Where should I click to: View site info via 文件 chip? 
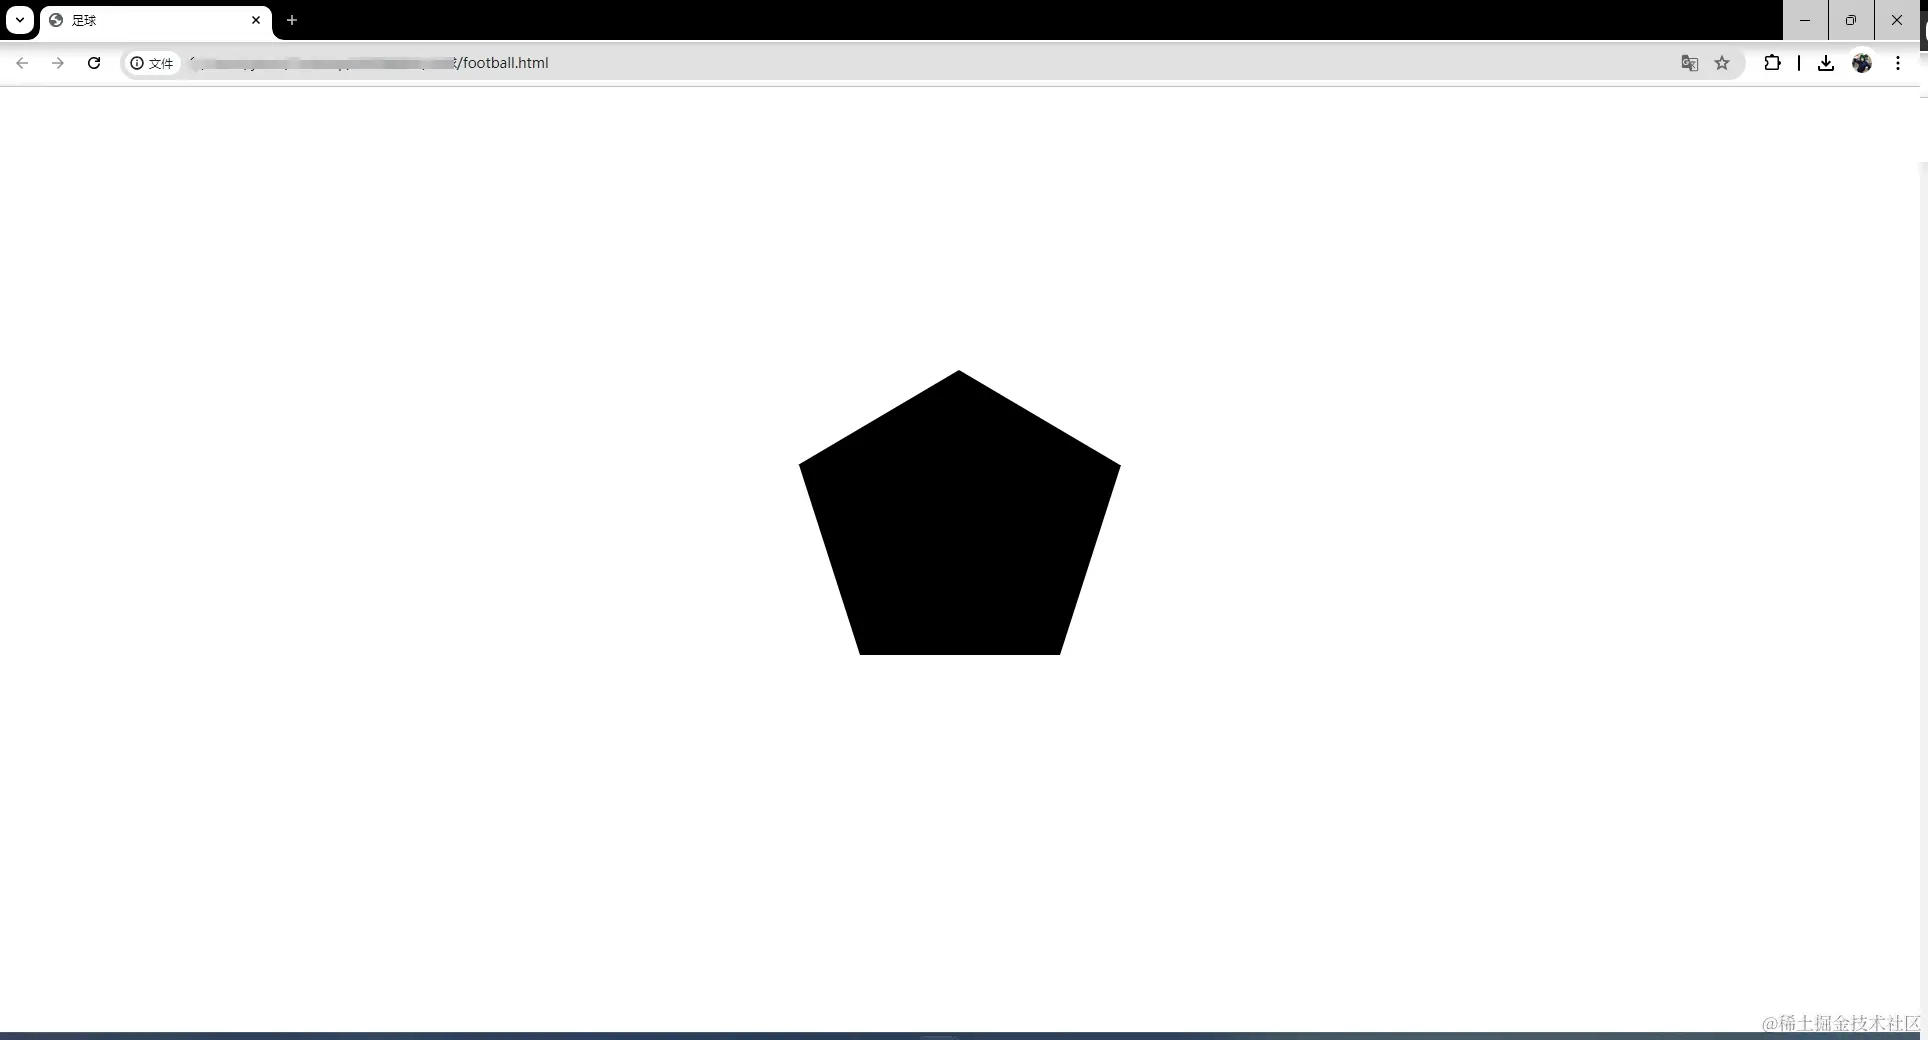pyautogui.click(x=152, y=63)
